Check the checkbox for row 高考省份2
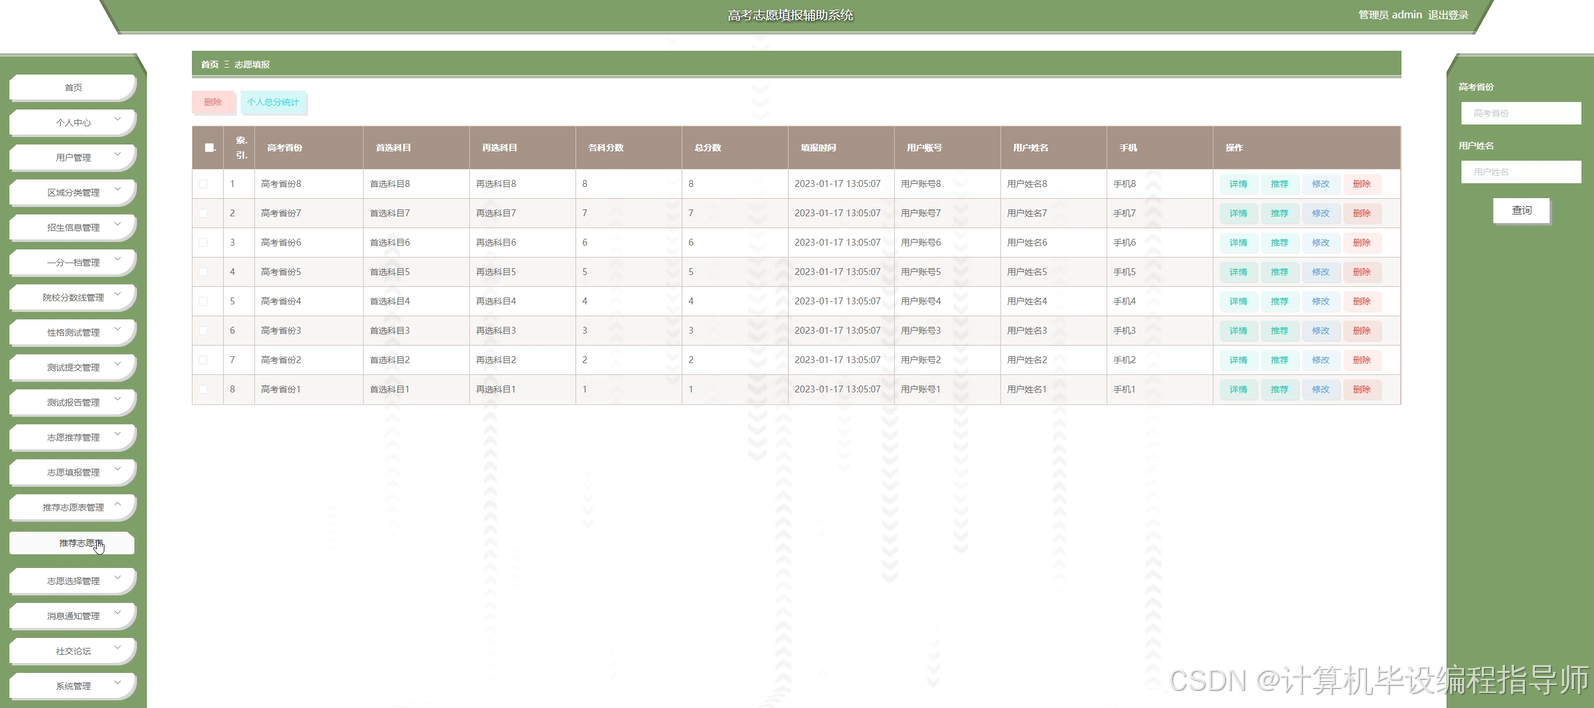This screenshot has height=708, width=1594. click(204, 360)
